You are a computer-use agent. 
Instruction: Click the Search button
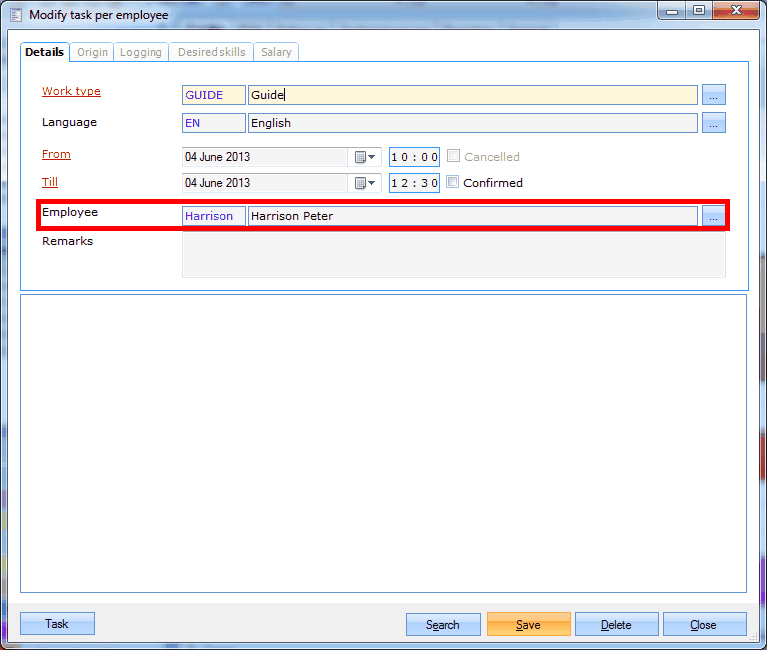pyautogui.click(x=443, y=625)
